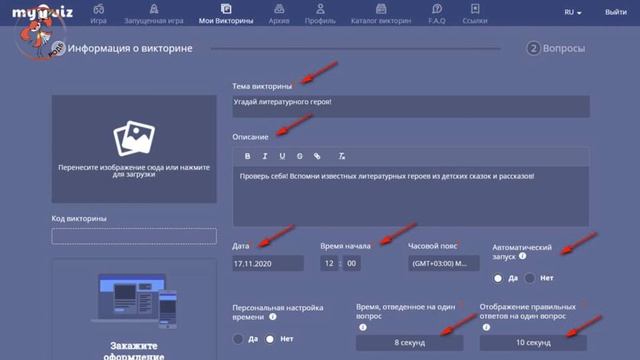
Task: Click info icon beside Персональная настройка времени
Action: (x=273, y=317)
